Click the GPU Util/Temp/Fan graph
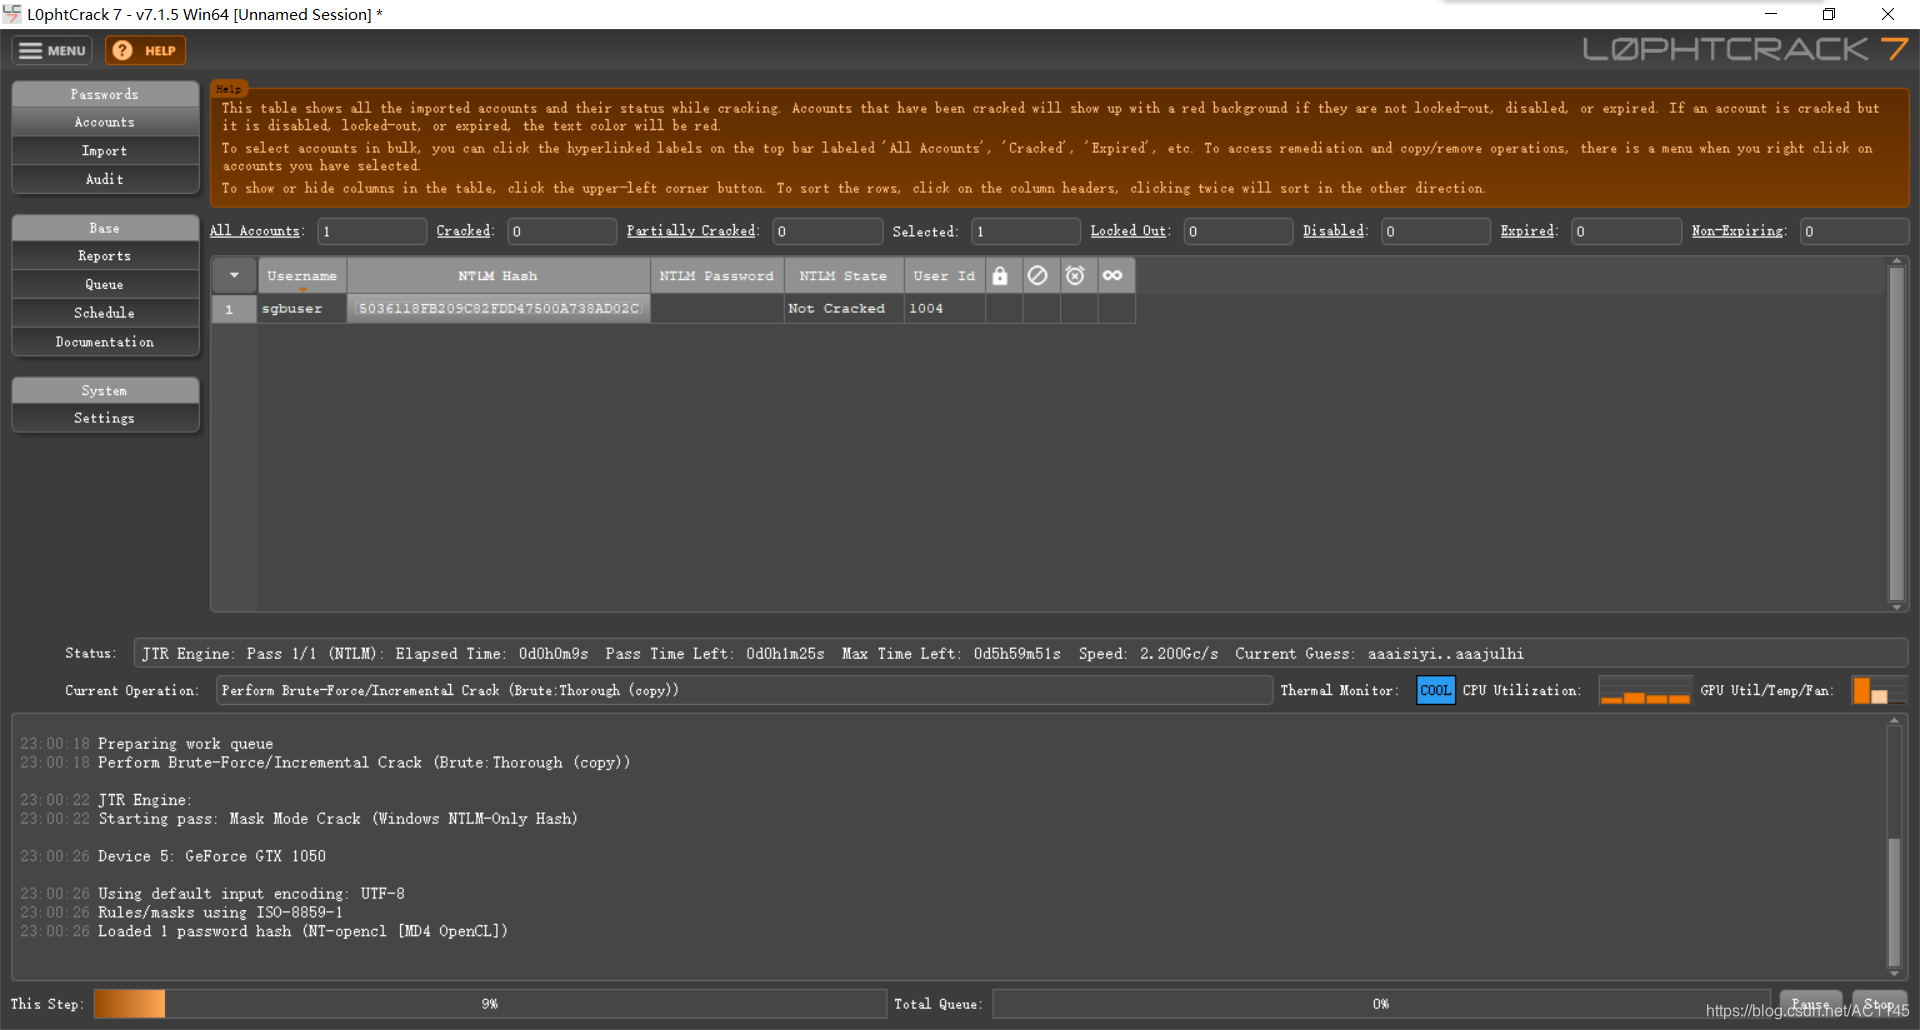This screenshot has width=1920, height=1030. 1879,690
